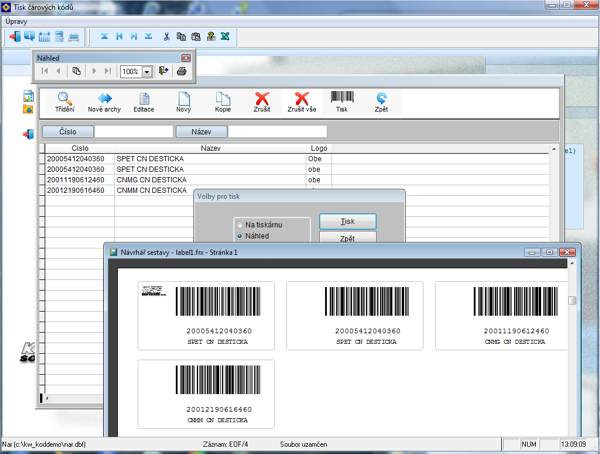The image size is (600, 454).
Task: Click the Kopie duplicate pages button
Action: (223, 102)
